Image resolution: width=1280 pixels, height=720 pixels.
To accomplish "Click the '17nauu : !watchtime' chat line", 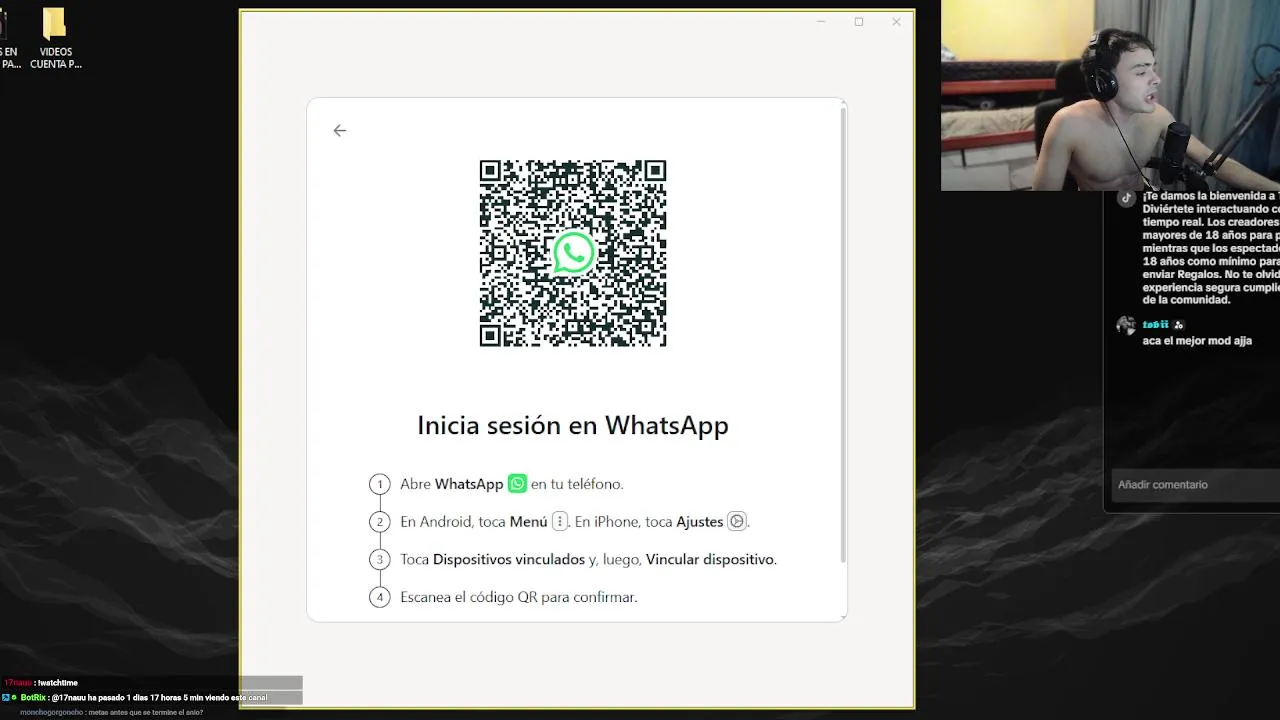I will [x=41, y=683].
